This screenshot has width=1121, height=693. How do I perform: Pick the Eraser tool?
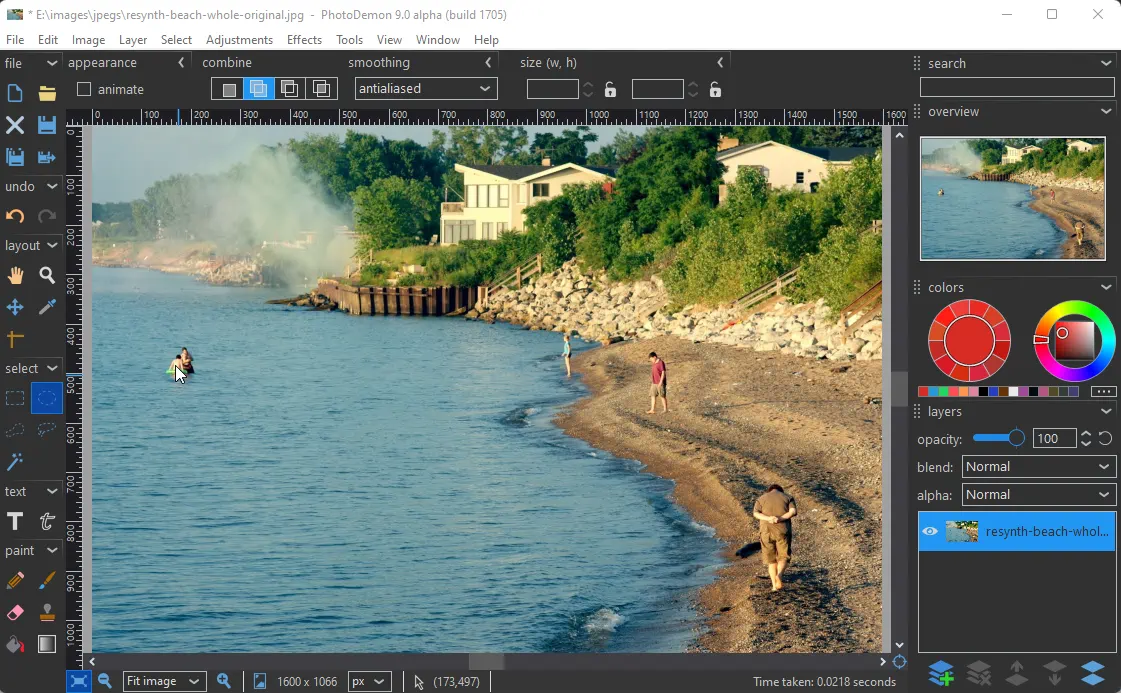(15, 612)
